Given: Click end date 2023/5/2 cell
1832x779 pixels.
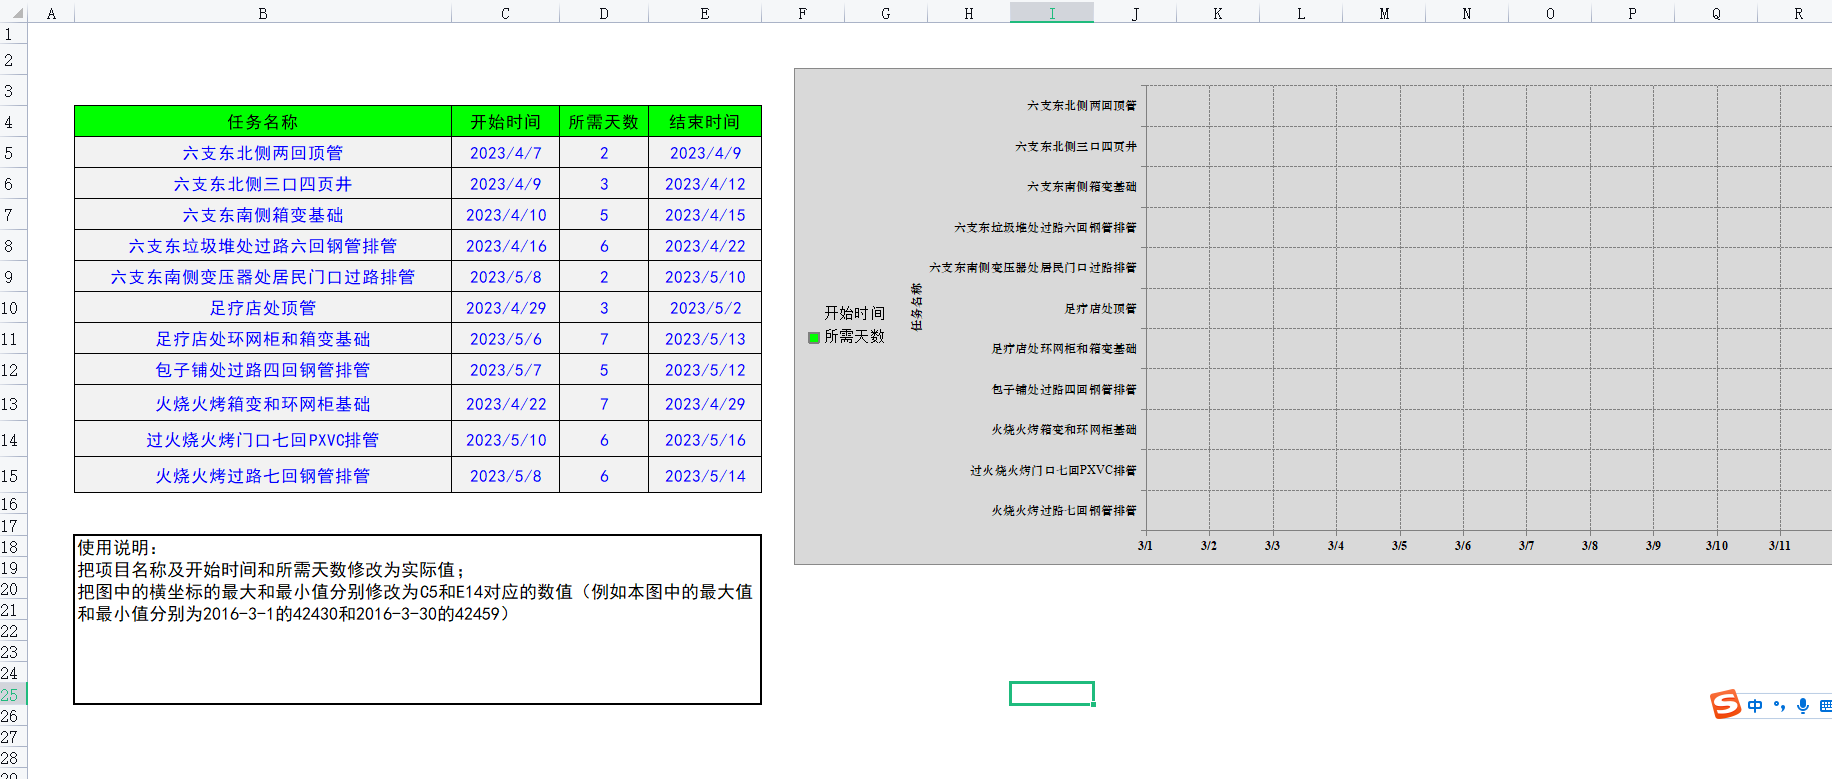Looking at the screenshot, I should coord(705,308).
